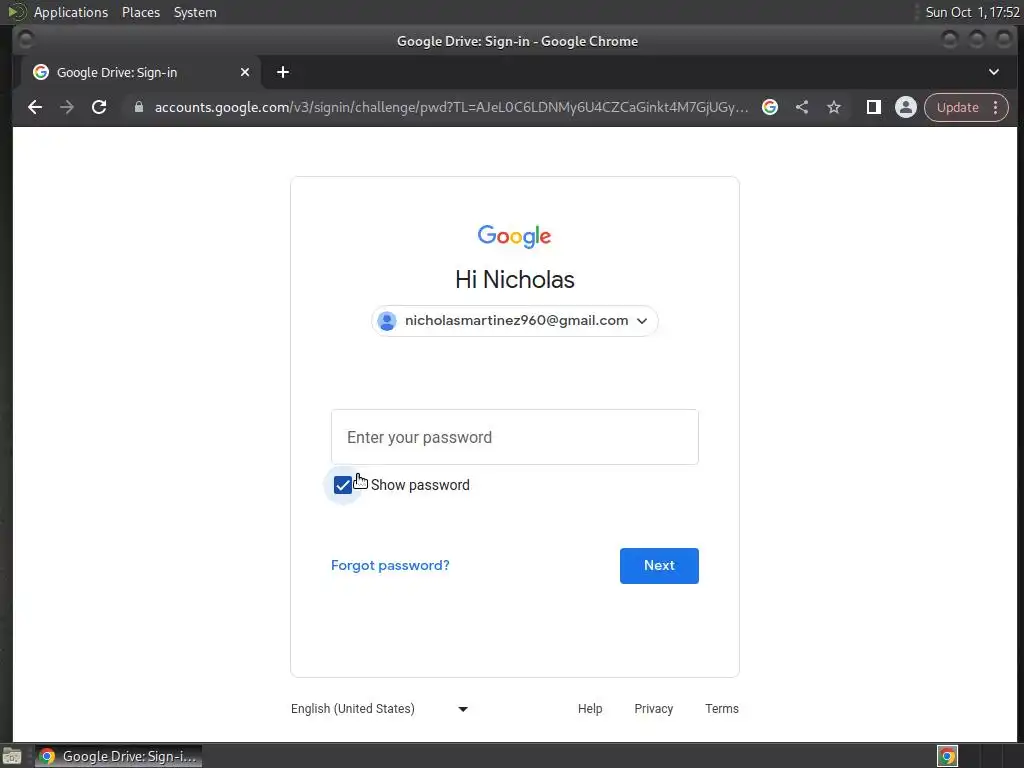Image resolution: width=1024 pixels, height=768 pixels.
Task: Open the Places menu
Action: [140, 12]
